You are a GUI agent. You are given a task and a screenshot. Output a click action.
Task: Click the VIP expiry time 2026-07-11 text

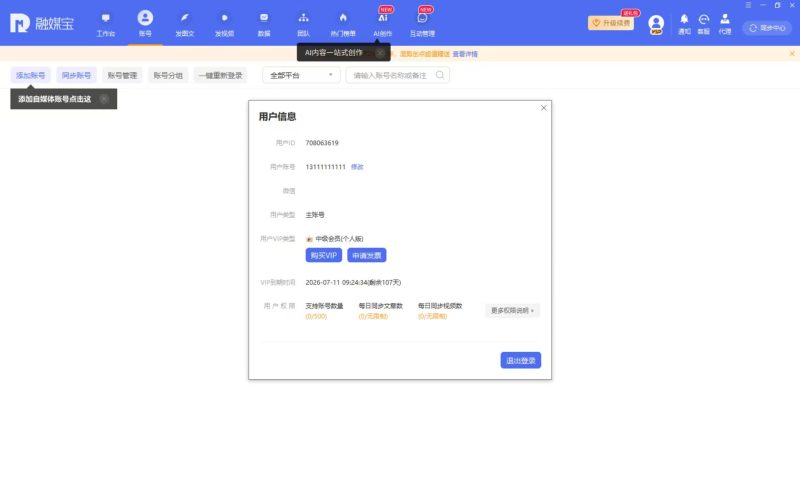point(353,283)
